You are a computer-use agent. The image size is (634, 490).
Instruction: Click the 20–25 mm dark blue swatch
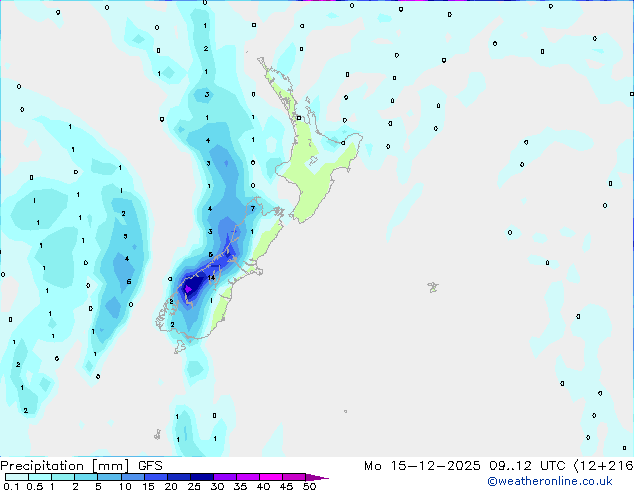(x=179, y=477)
